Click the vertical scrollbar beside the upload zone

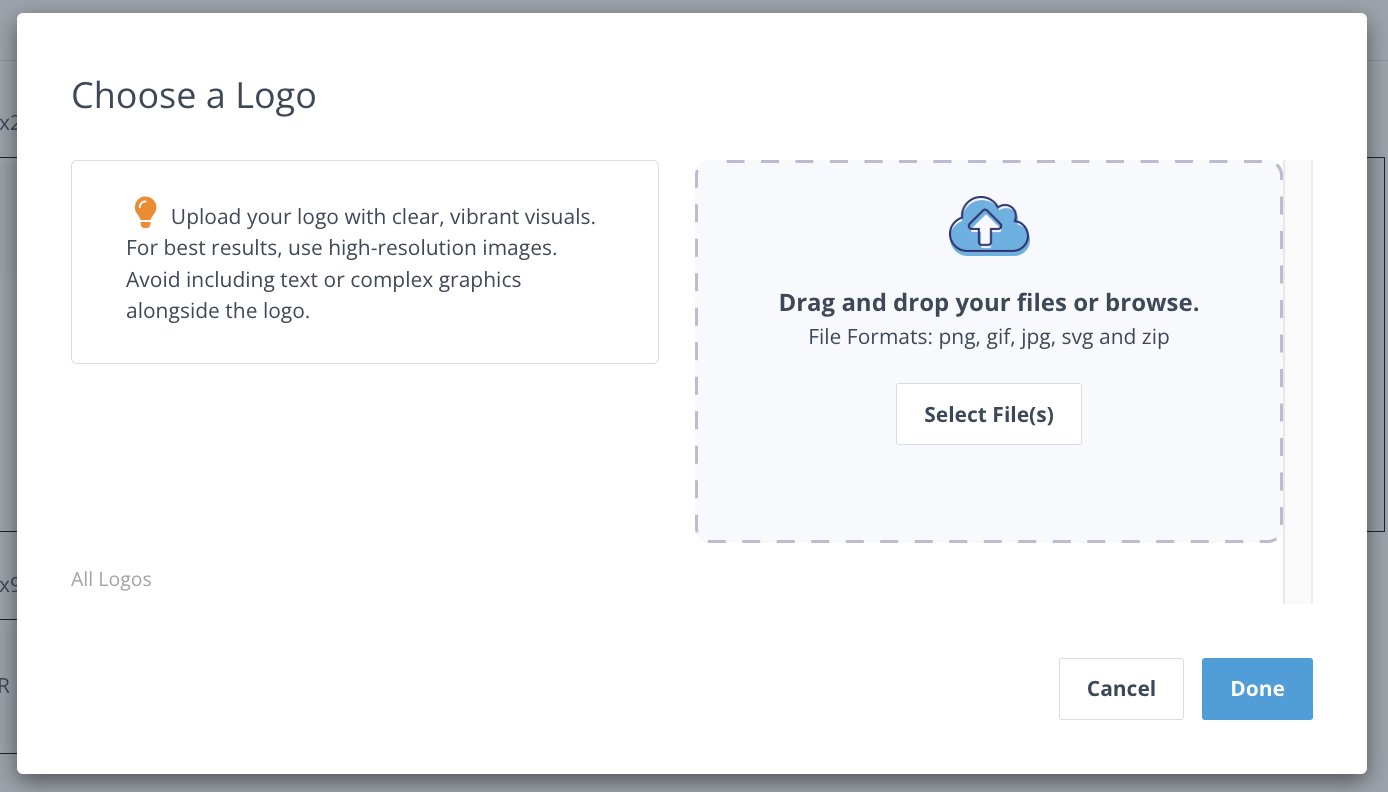(1297, 380)
